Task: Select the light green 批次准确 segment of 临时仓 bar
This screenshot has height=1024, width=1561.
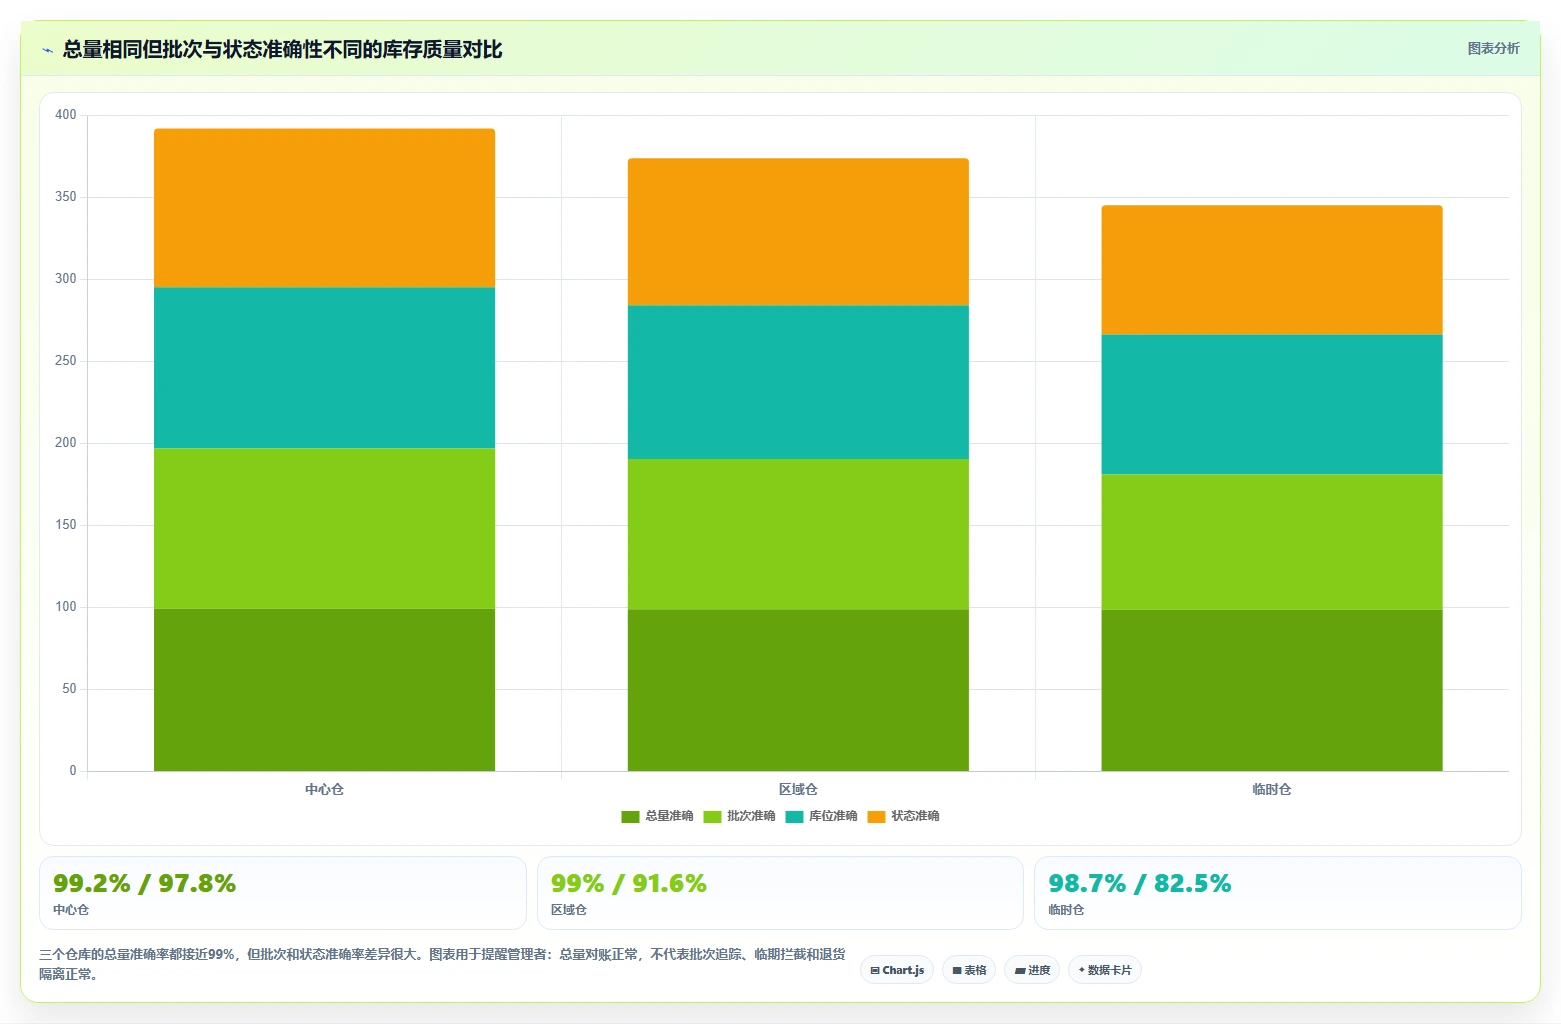Action: click(x=1272, y=542)
